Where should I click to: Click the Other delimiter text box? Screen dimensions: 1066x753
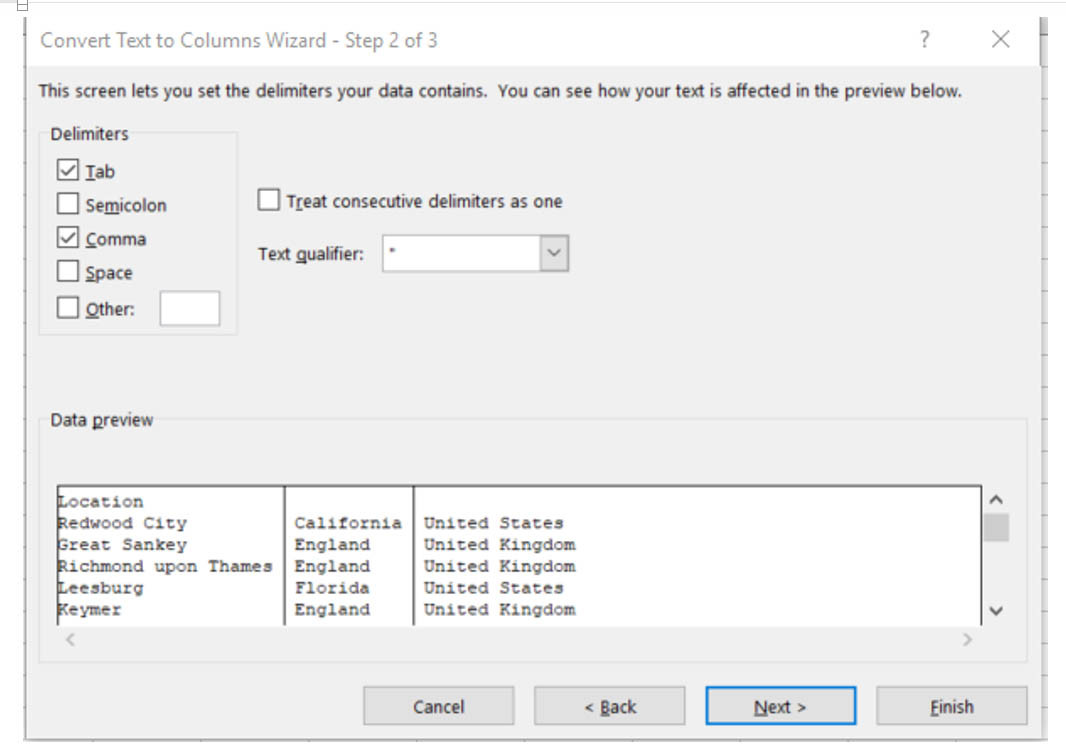pos(189,308)
